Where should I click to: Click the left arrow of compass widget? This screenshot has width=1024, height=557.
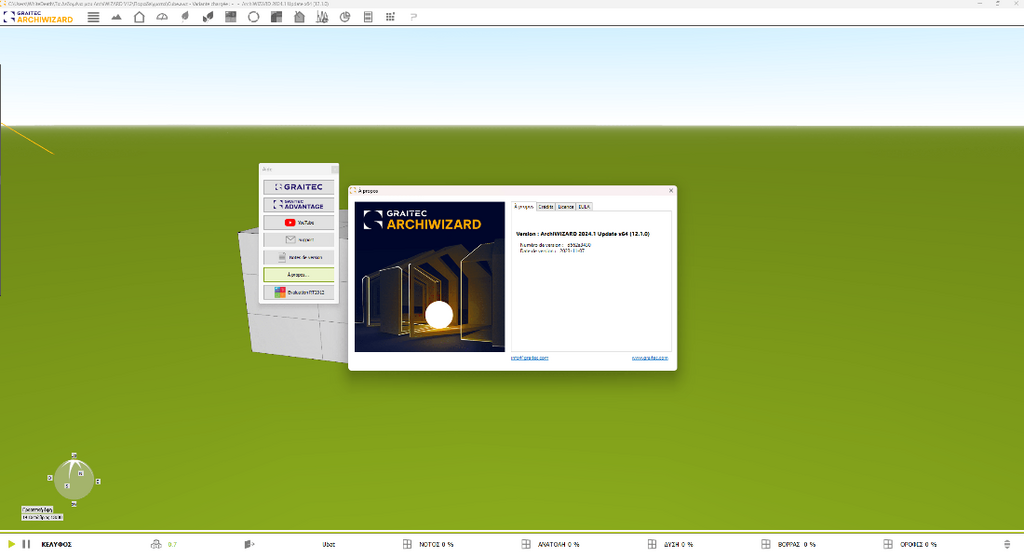point(50,478)
